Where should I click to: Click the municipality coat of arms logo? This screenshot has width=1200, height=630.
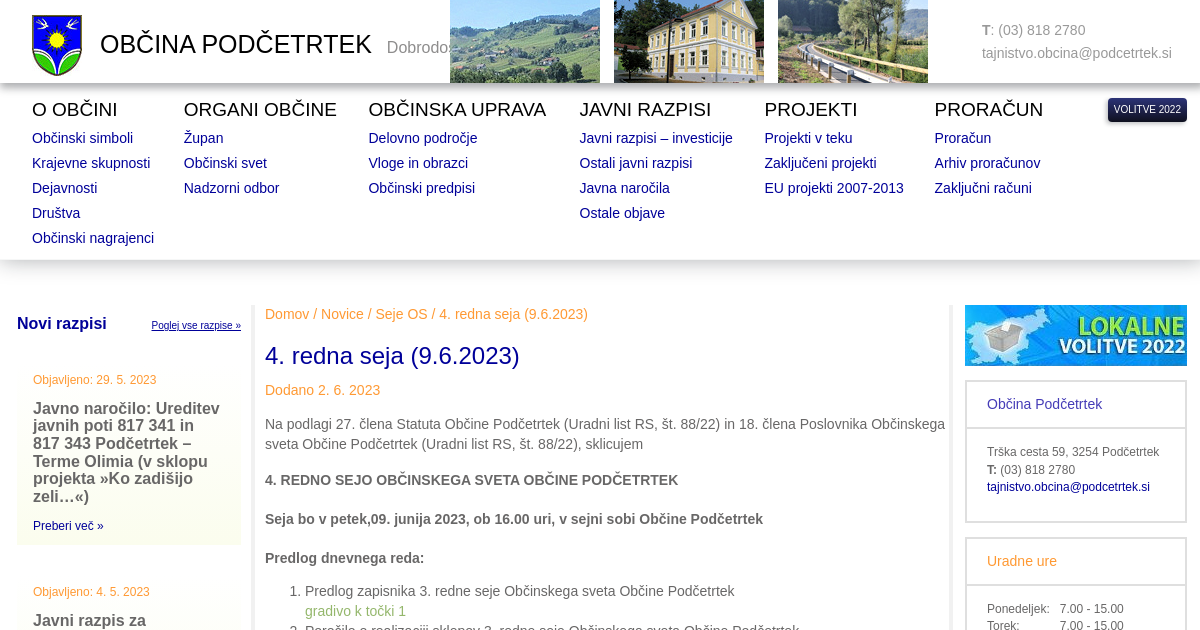pos(57,45)
